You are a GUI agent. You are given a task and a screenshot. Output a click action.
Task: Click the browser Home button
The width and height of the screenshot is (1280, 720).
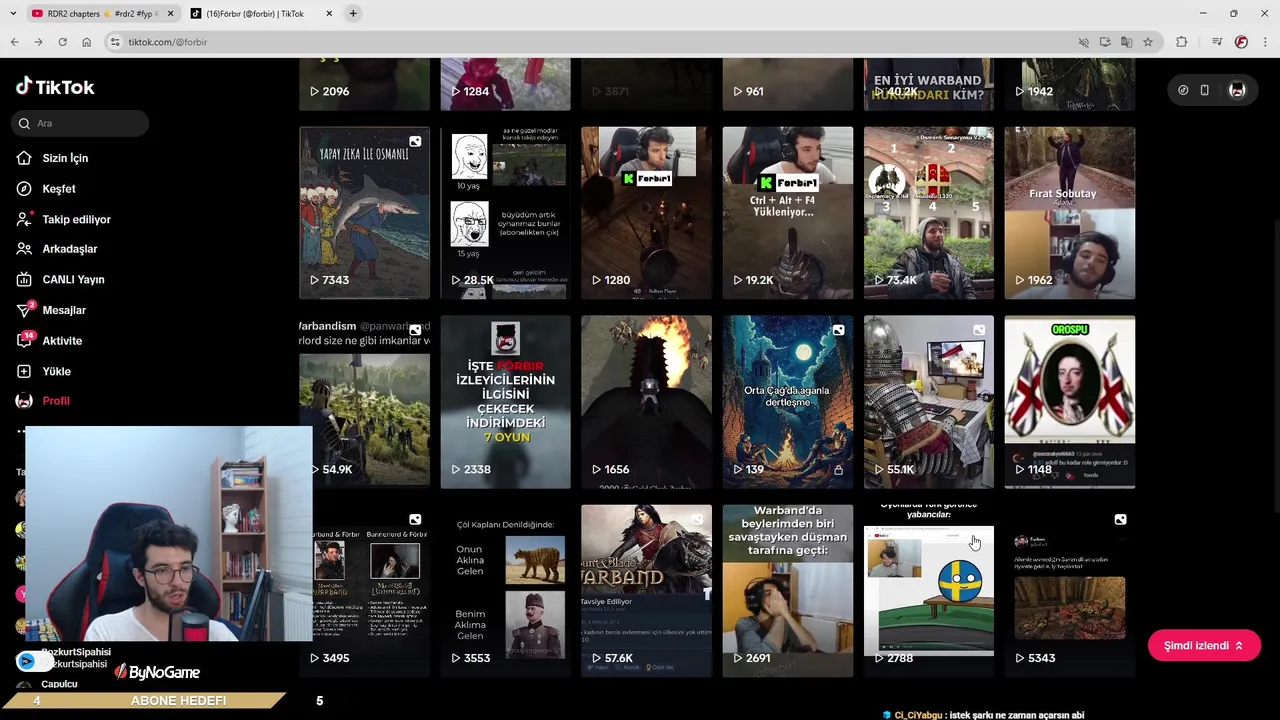tap(86, 42)
